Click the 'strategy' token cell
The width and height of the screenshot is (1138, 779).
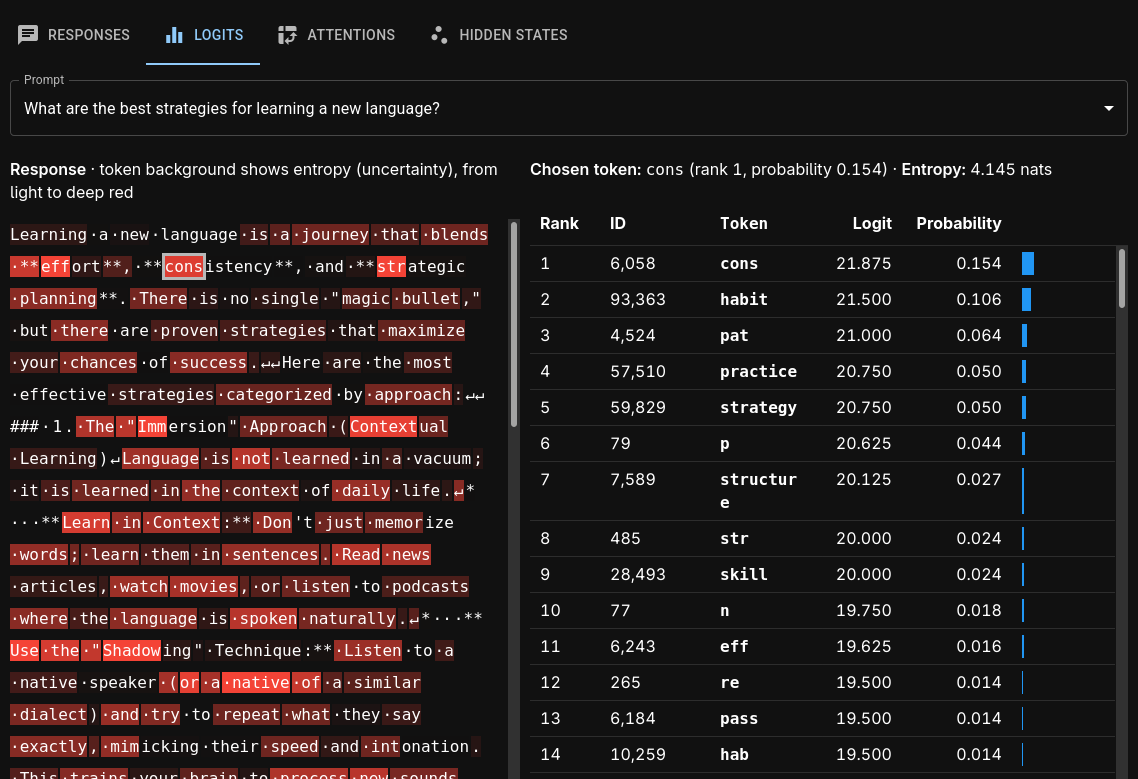(758, 407)
